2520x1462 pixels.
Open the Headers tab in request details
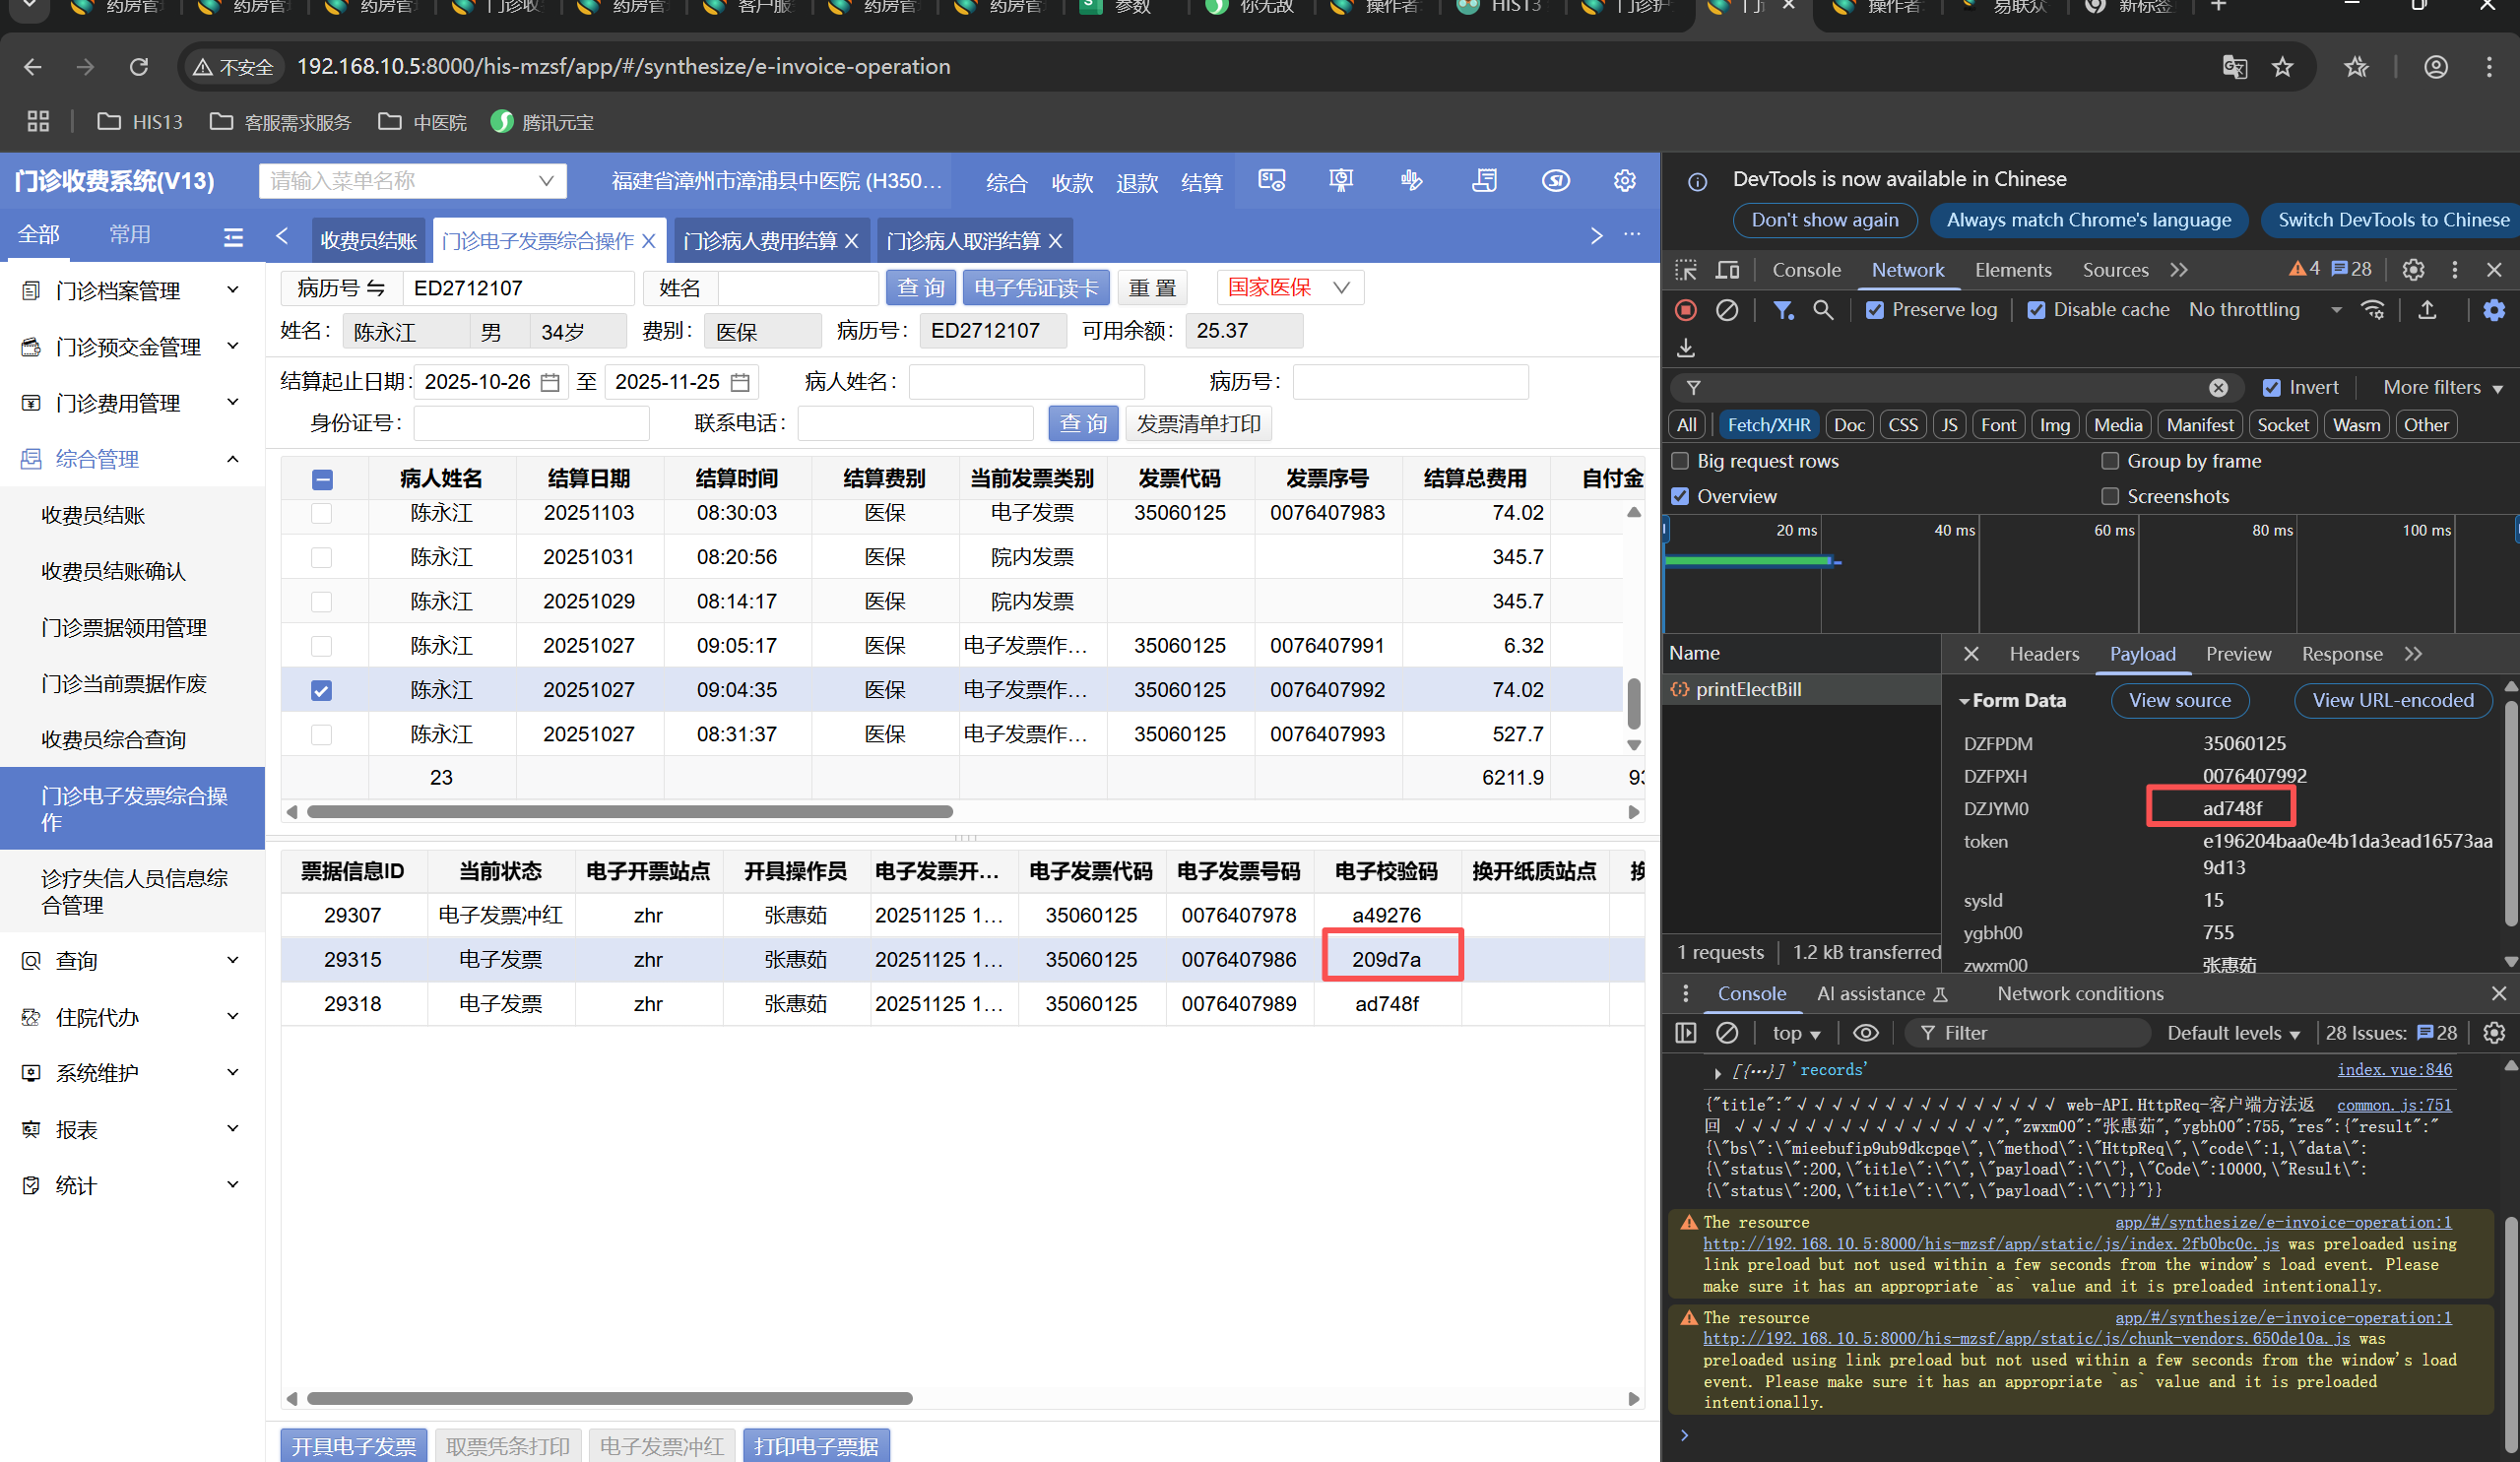2043,654
